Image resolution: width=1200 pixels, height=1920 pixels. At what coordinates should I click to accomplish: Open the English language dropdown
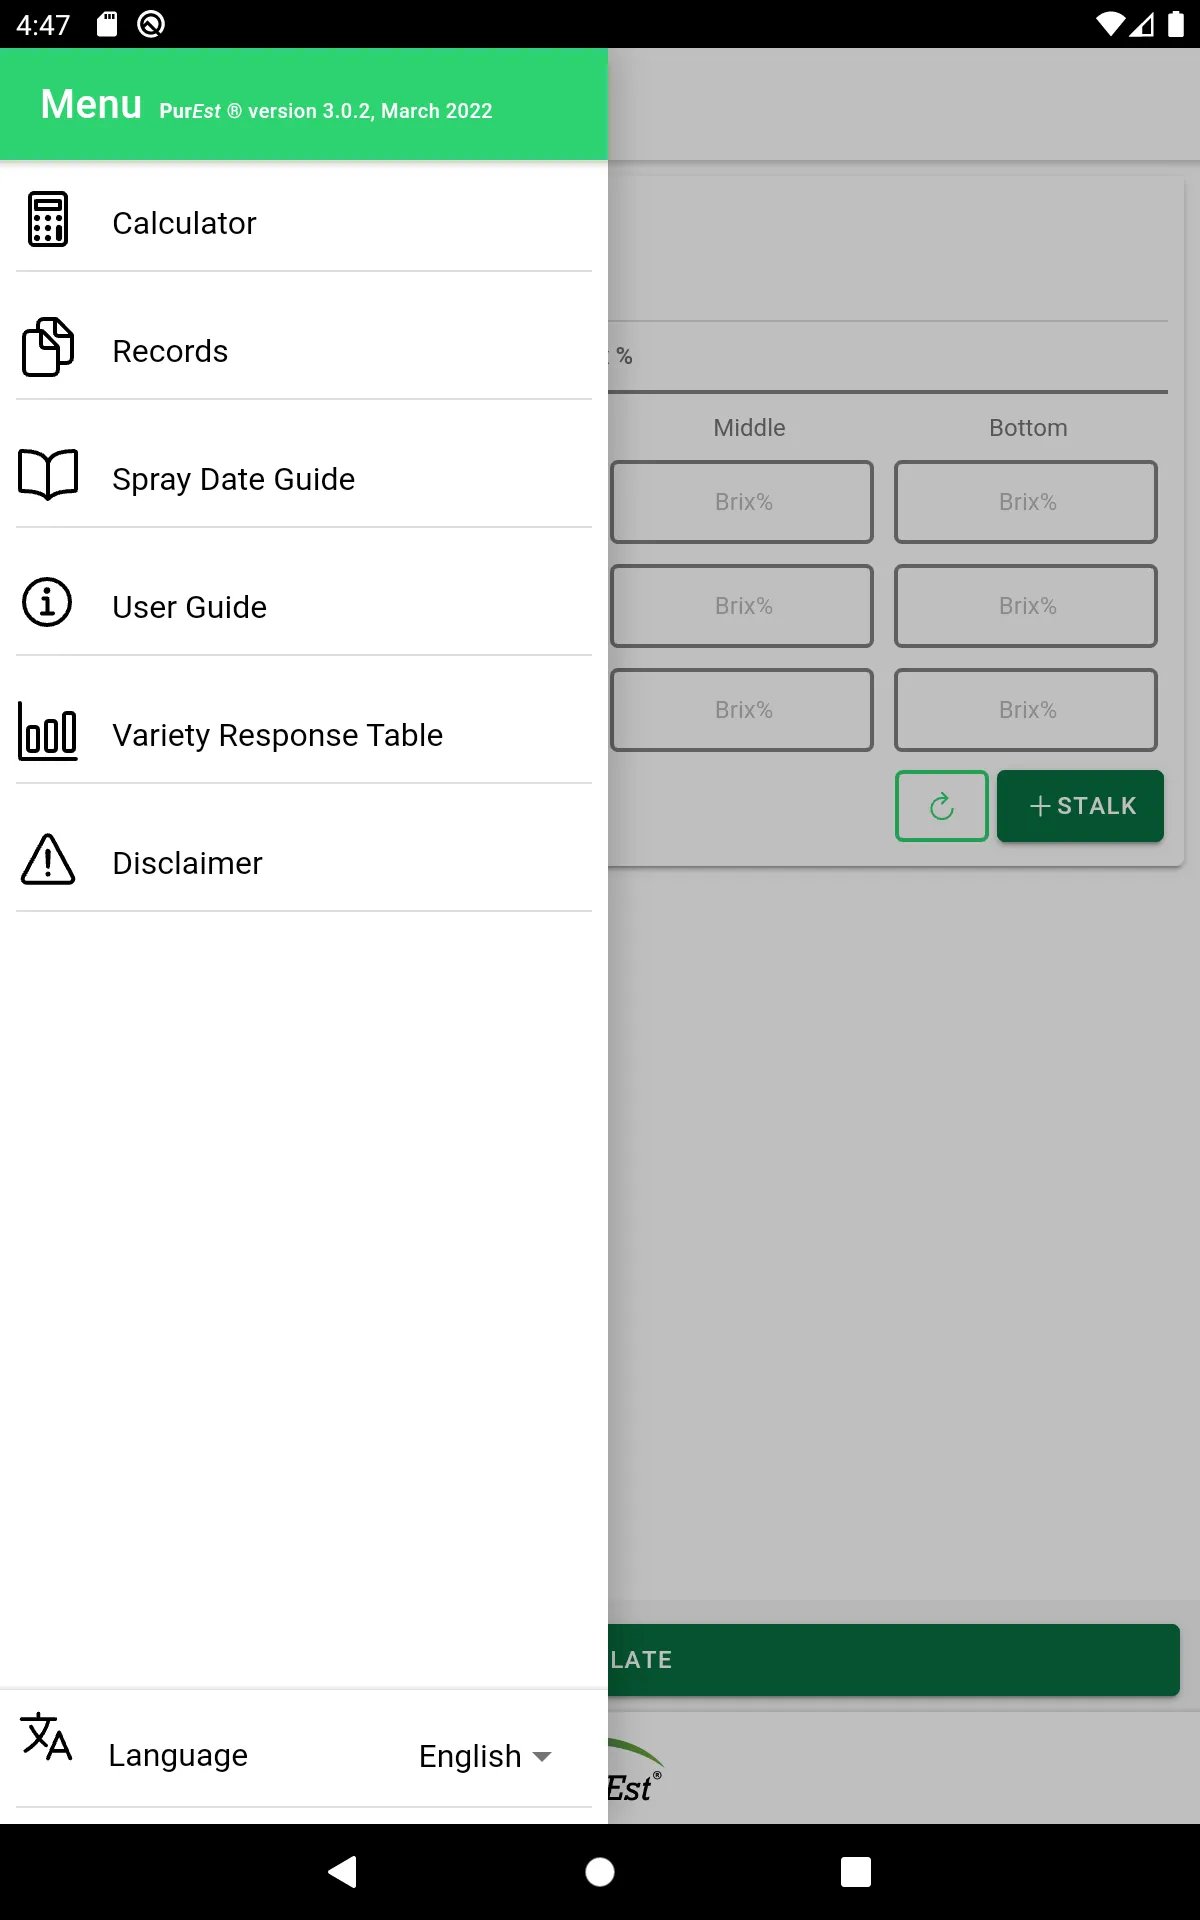tap(485, 1756)
